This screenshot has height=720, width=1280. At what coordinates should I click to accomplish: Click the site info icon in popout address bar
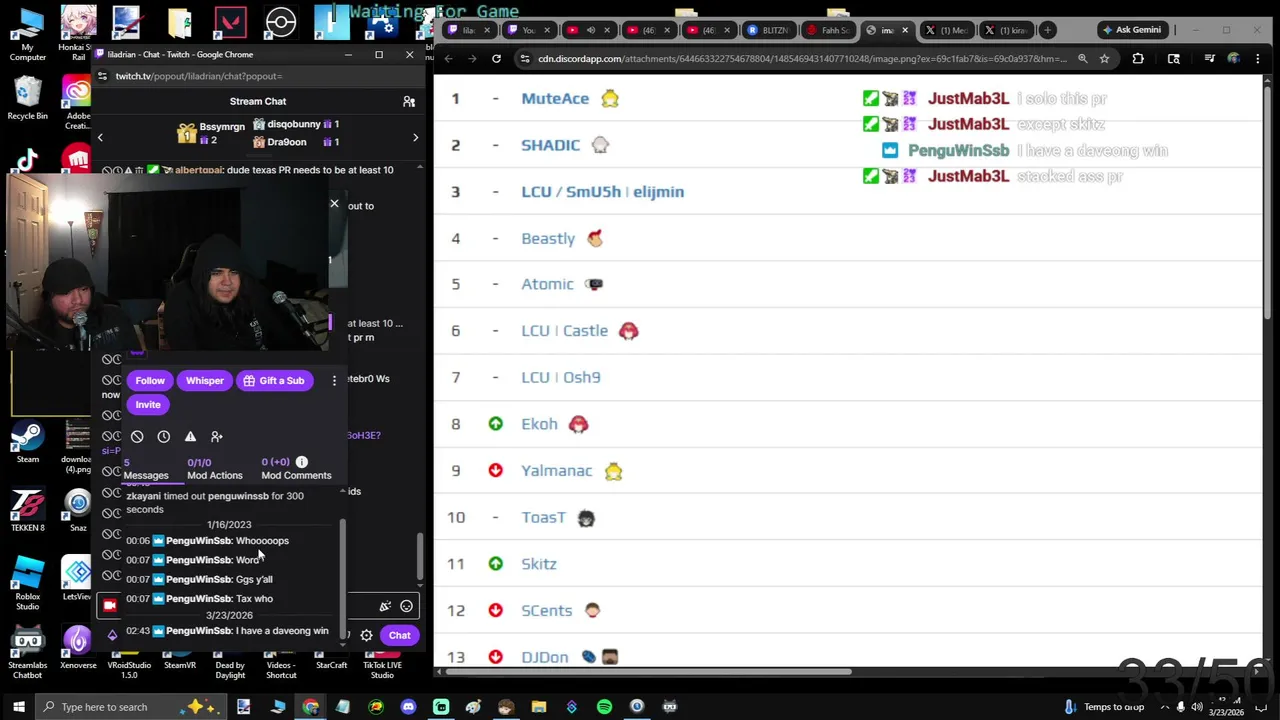coord(102,76)
